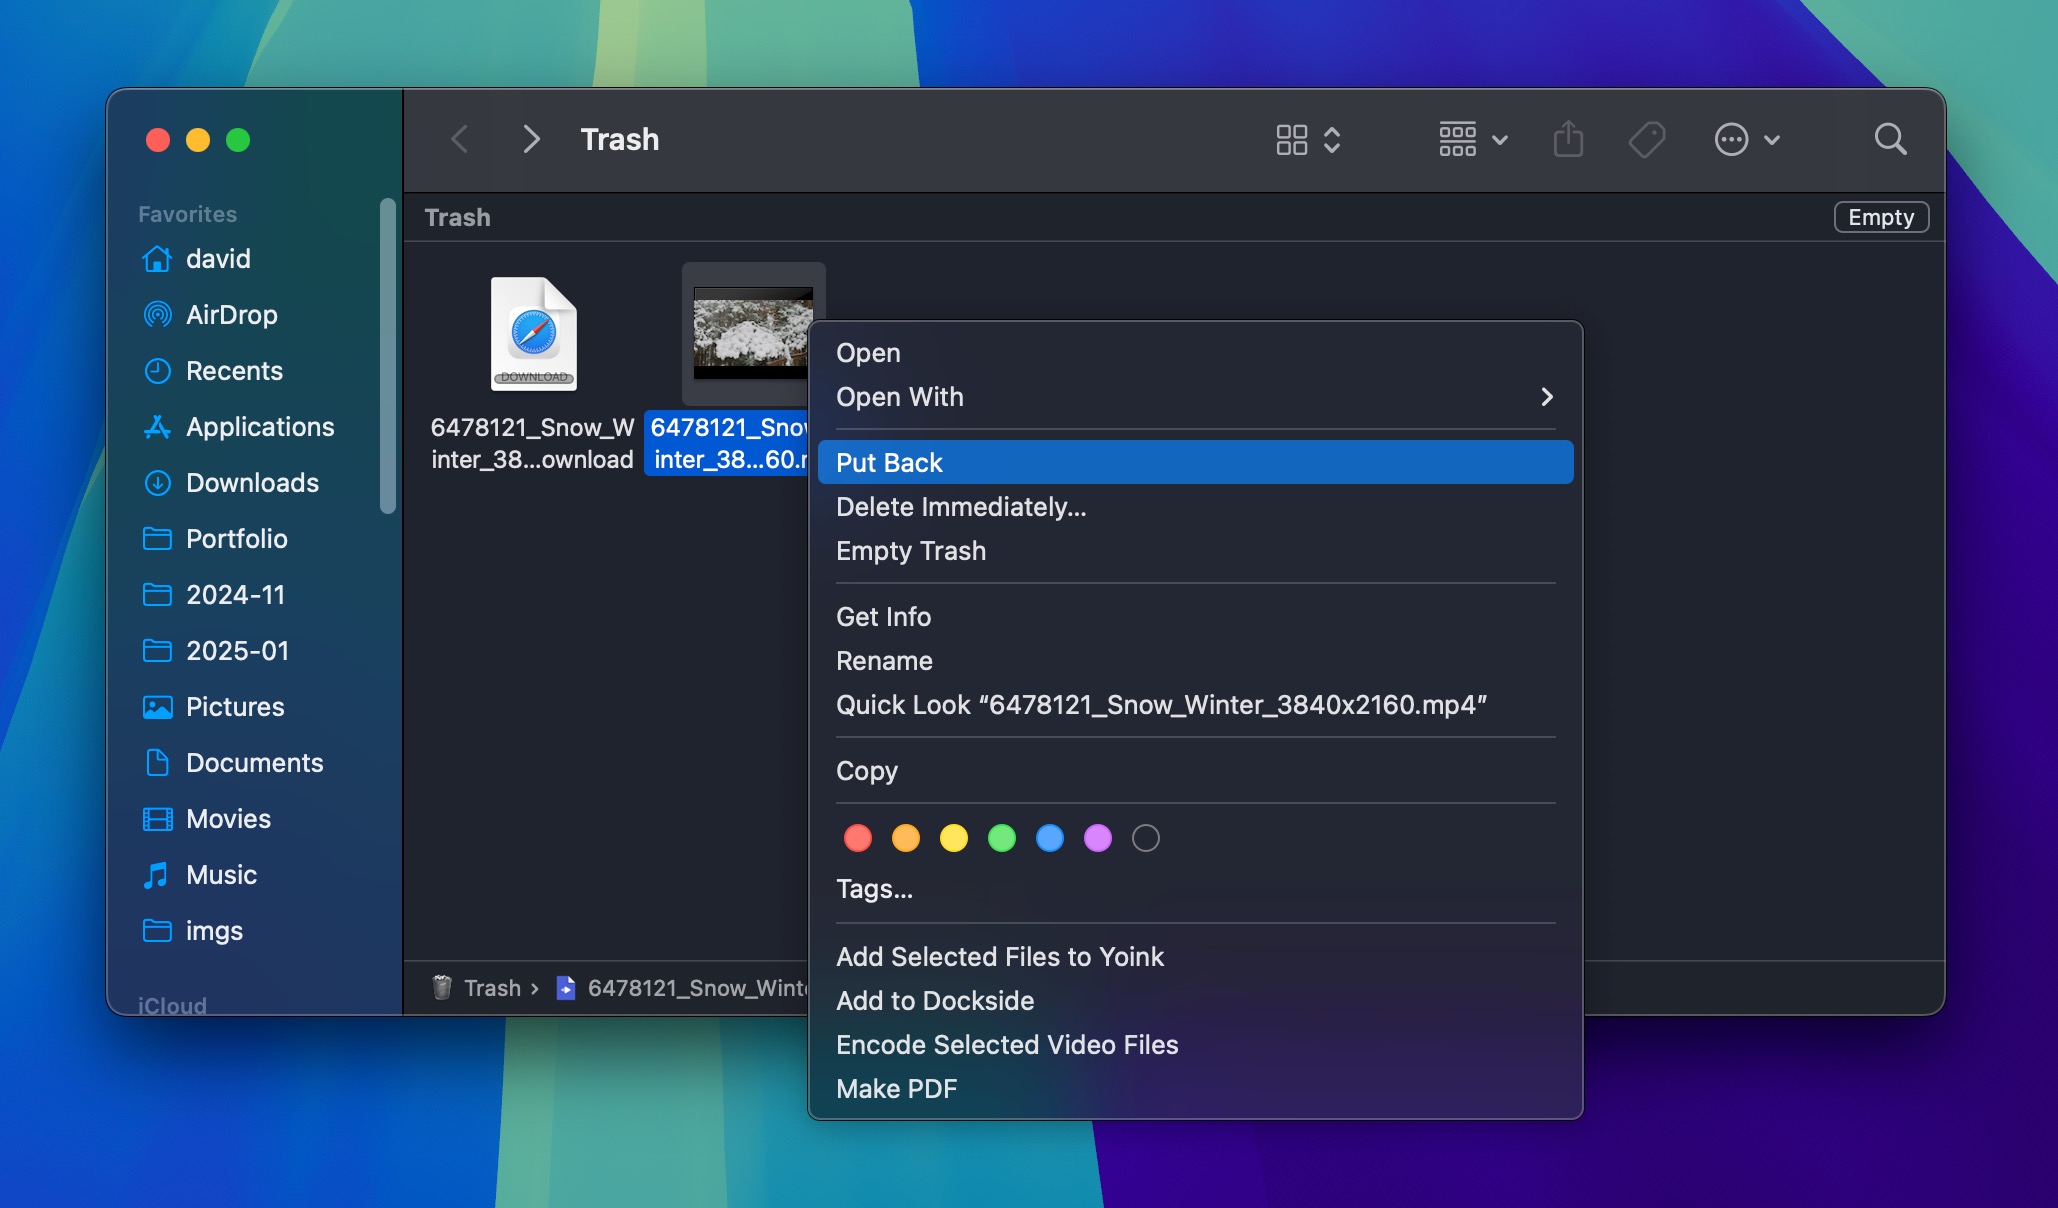Click Trash in the path bar

(x=477, y=988)
